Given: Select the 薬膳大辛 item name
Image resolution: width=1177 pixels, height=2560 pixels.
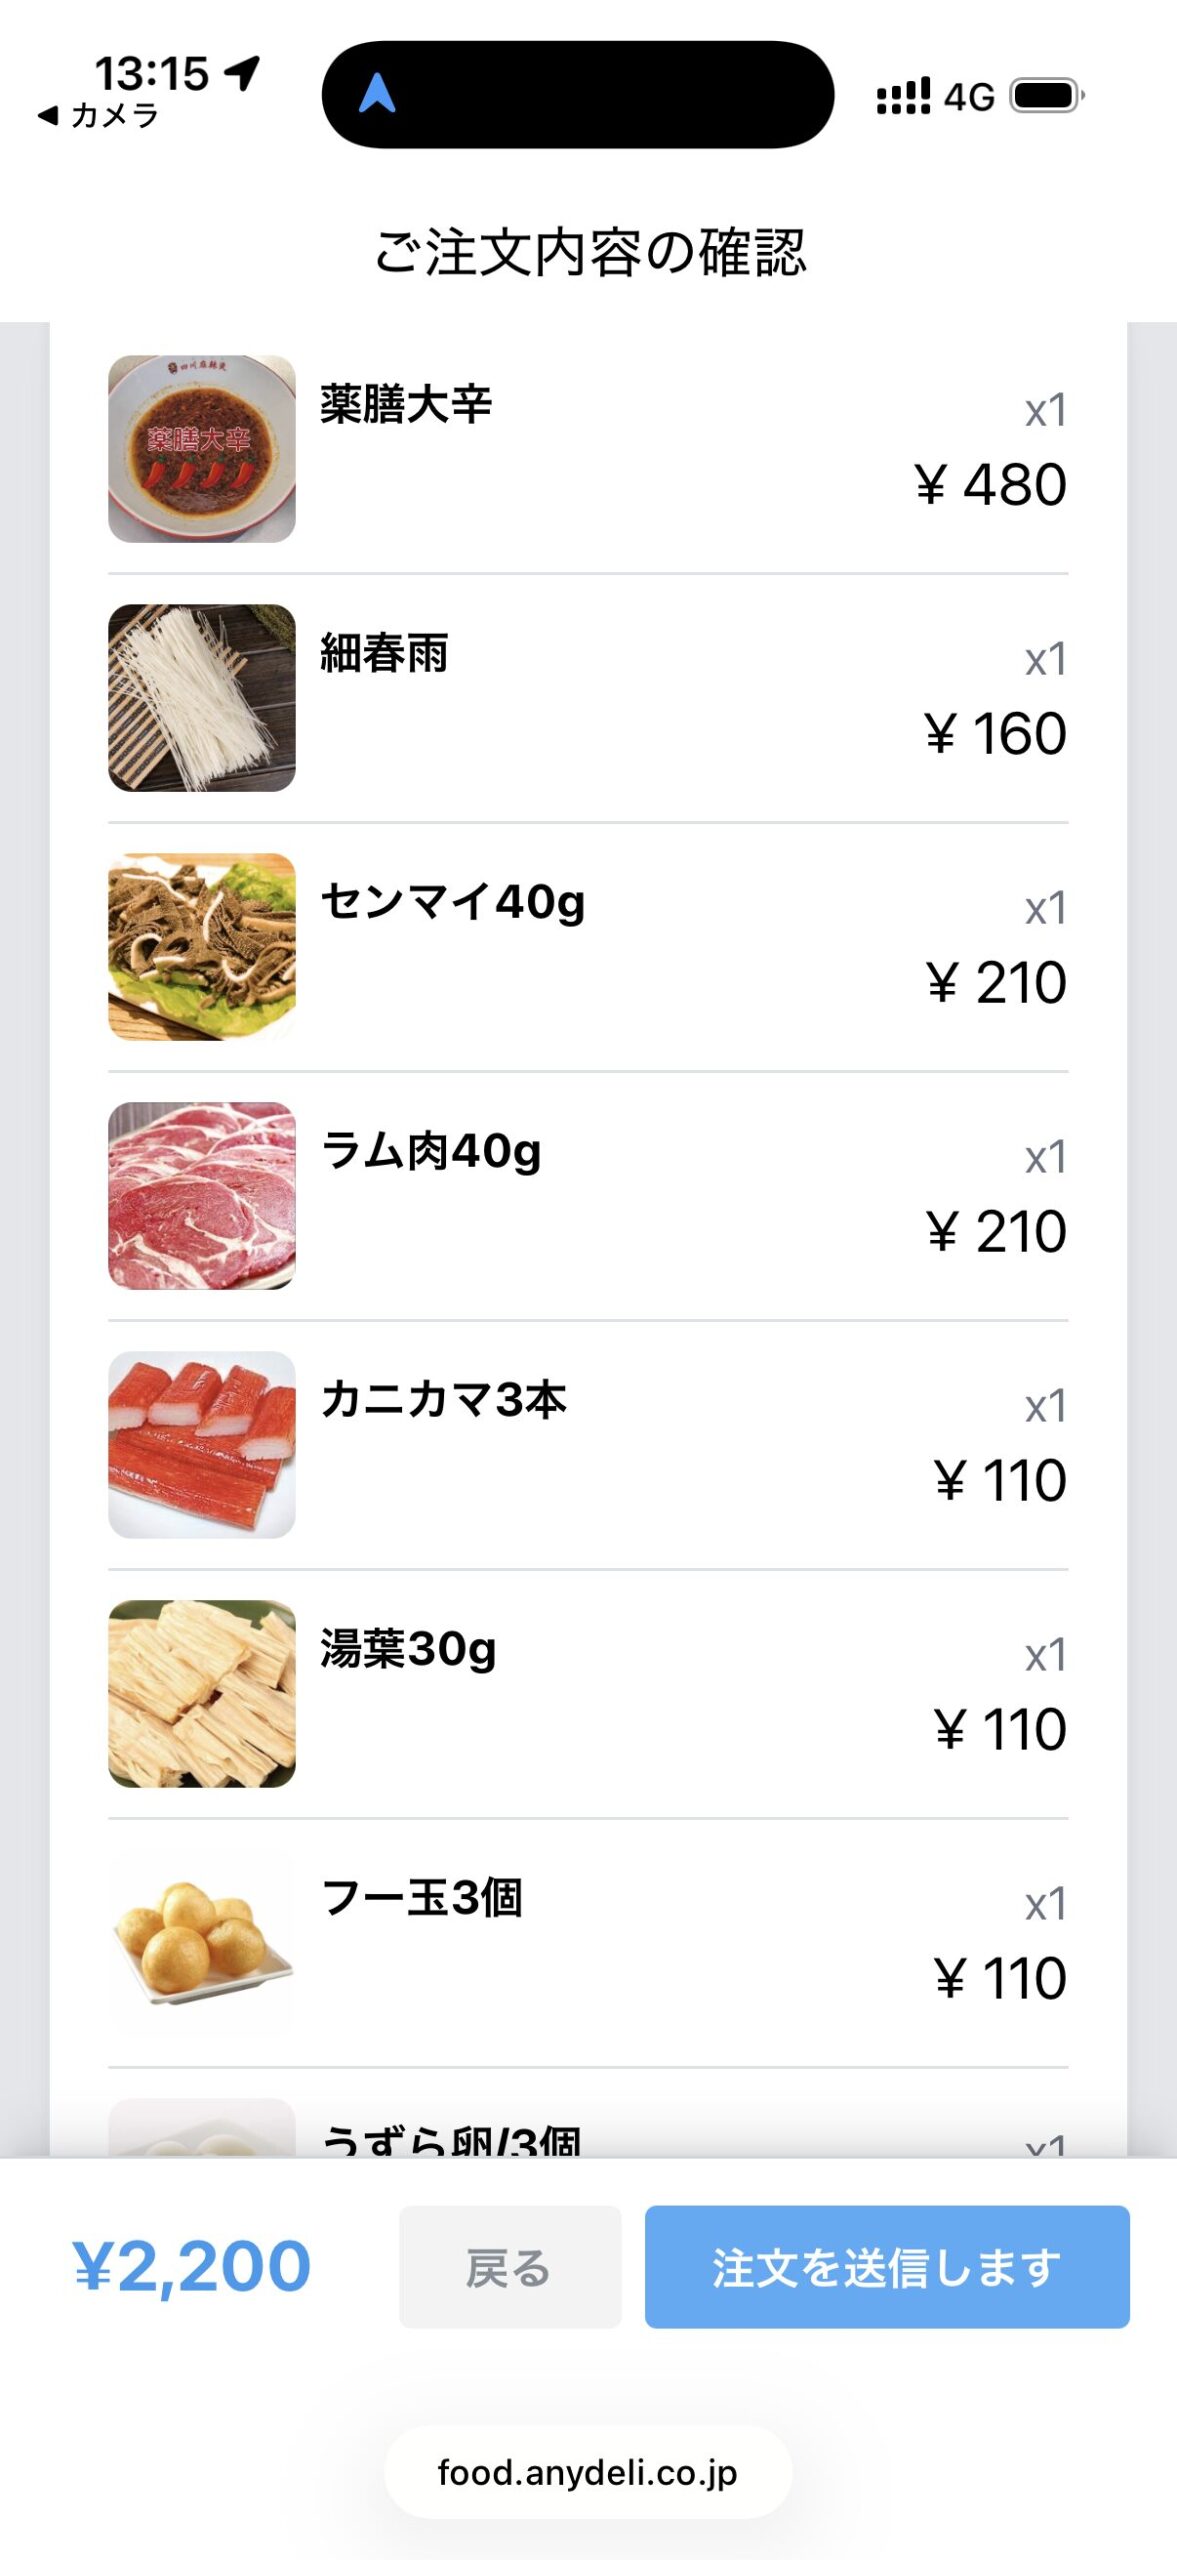Looking at the screenshot, I should (x=406, y=405).
